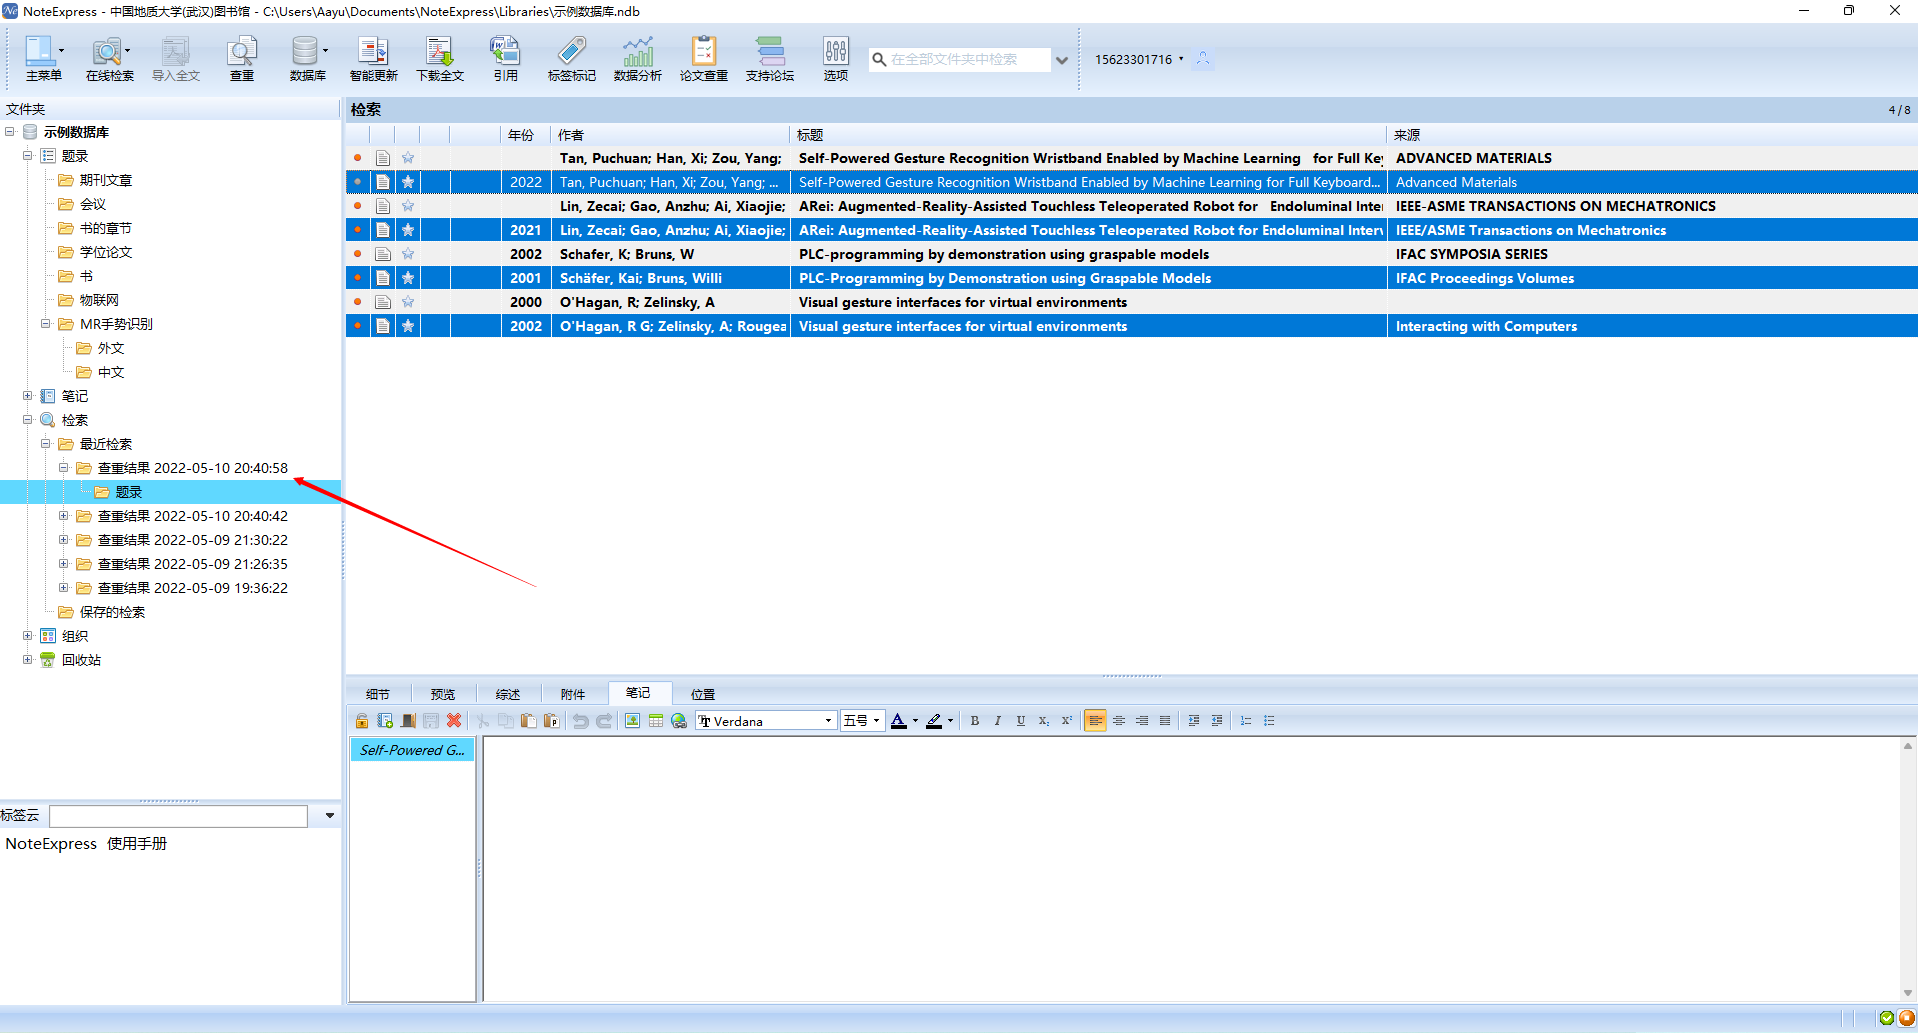Click the red X delete note icon

[x=454, y=721]
